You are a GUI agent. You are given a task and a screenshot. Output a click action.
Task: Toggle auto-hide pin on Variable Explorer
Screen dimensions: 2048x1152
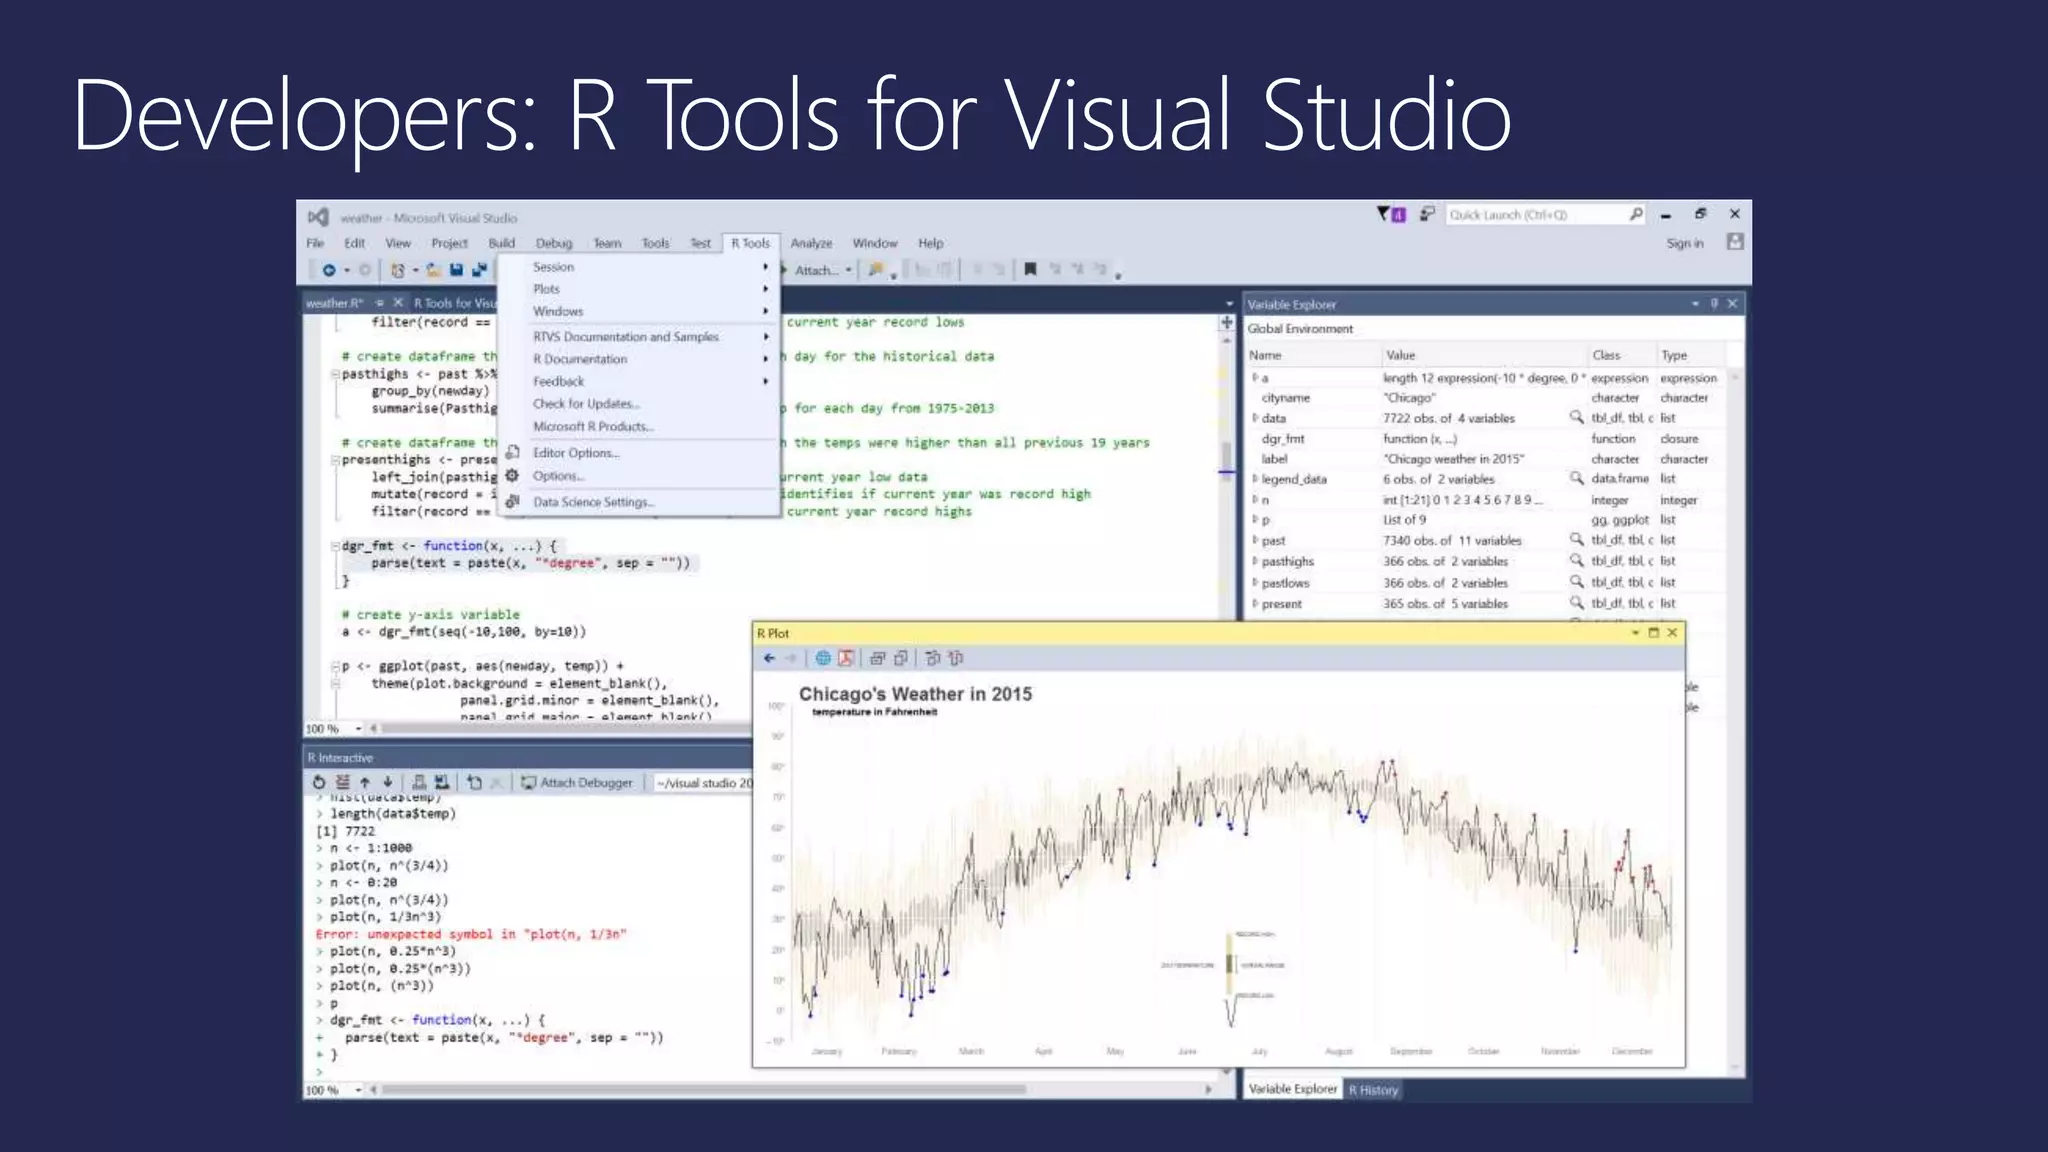[1714, 304]
